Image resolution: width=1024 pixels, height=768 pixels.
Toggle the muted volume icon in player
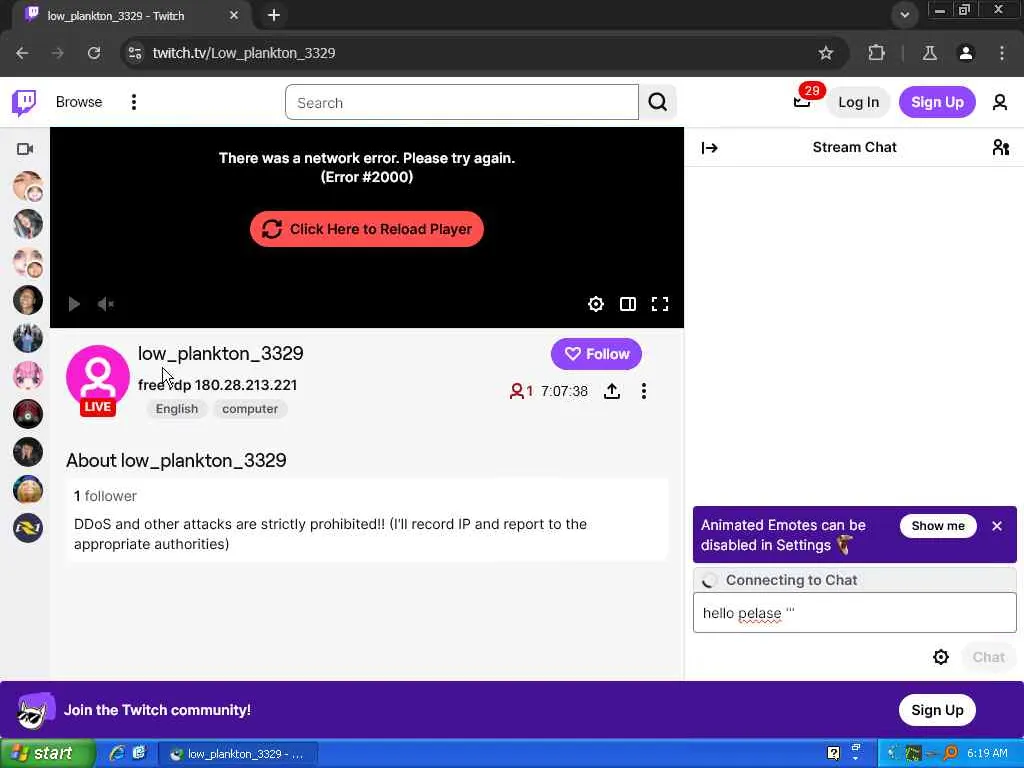[x=106, y=304]
